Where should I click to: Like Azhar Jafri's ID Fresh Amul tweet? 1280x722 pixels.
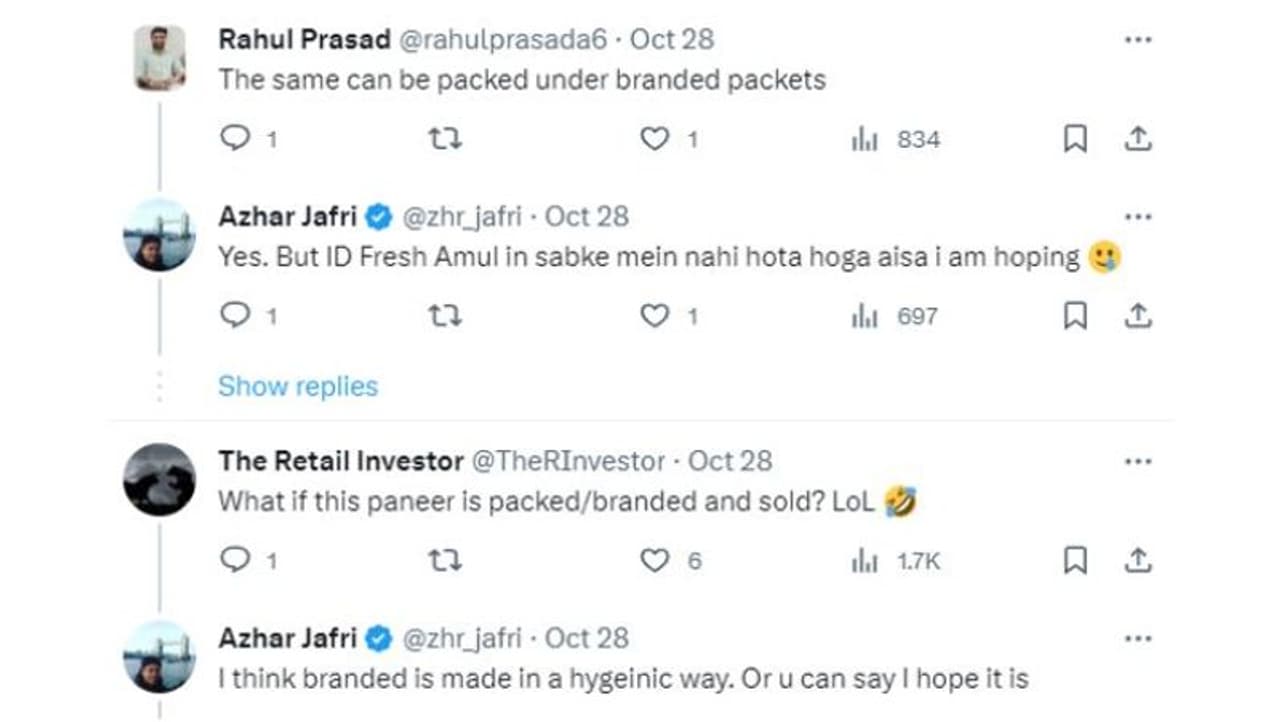pyautogui.click(x=654, y=316)
